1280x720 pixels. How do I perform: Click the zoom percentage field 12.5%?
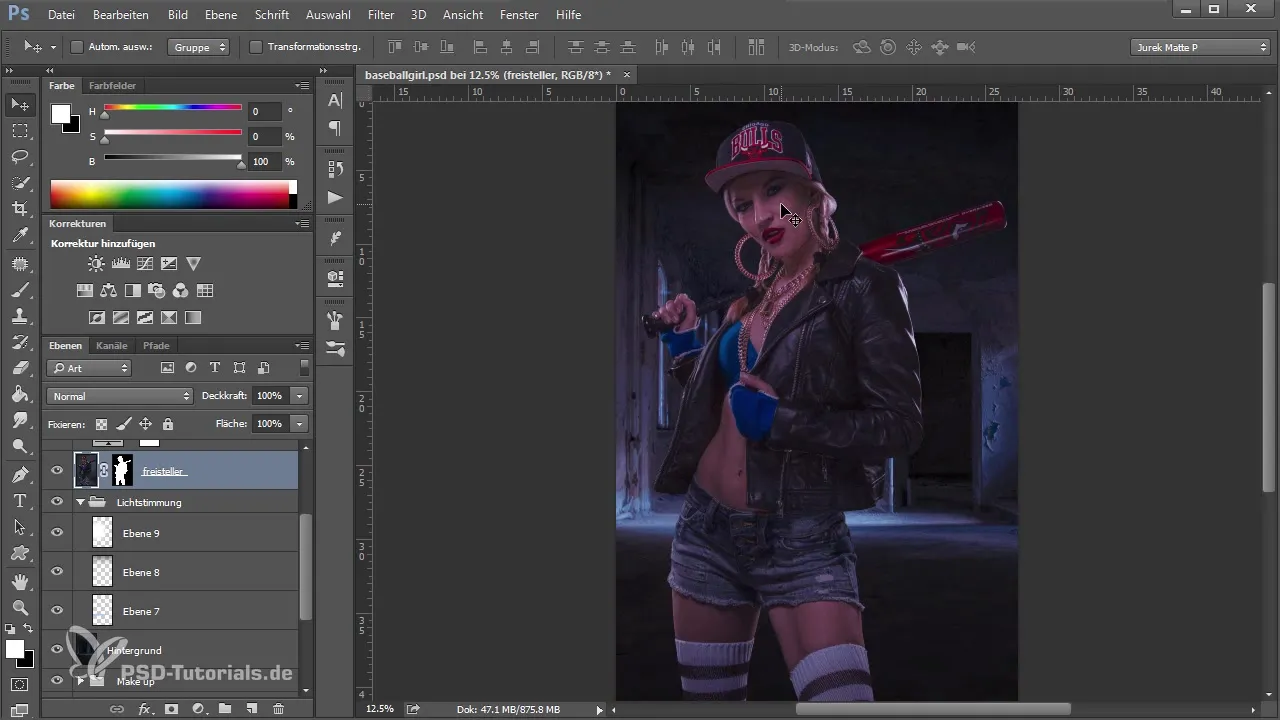point(380,709)
